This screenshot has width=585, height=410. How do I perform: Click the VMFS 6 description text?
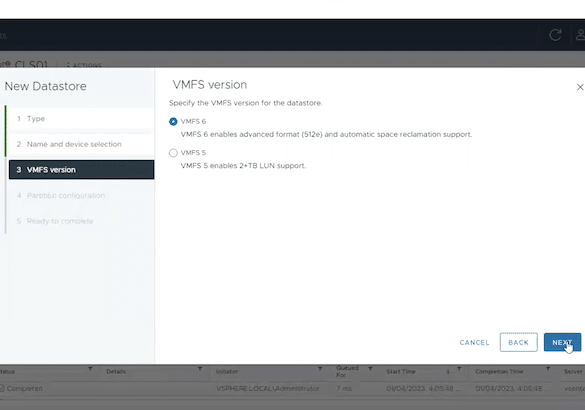click(x=326, y=134)
